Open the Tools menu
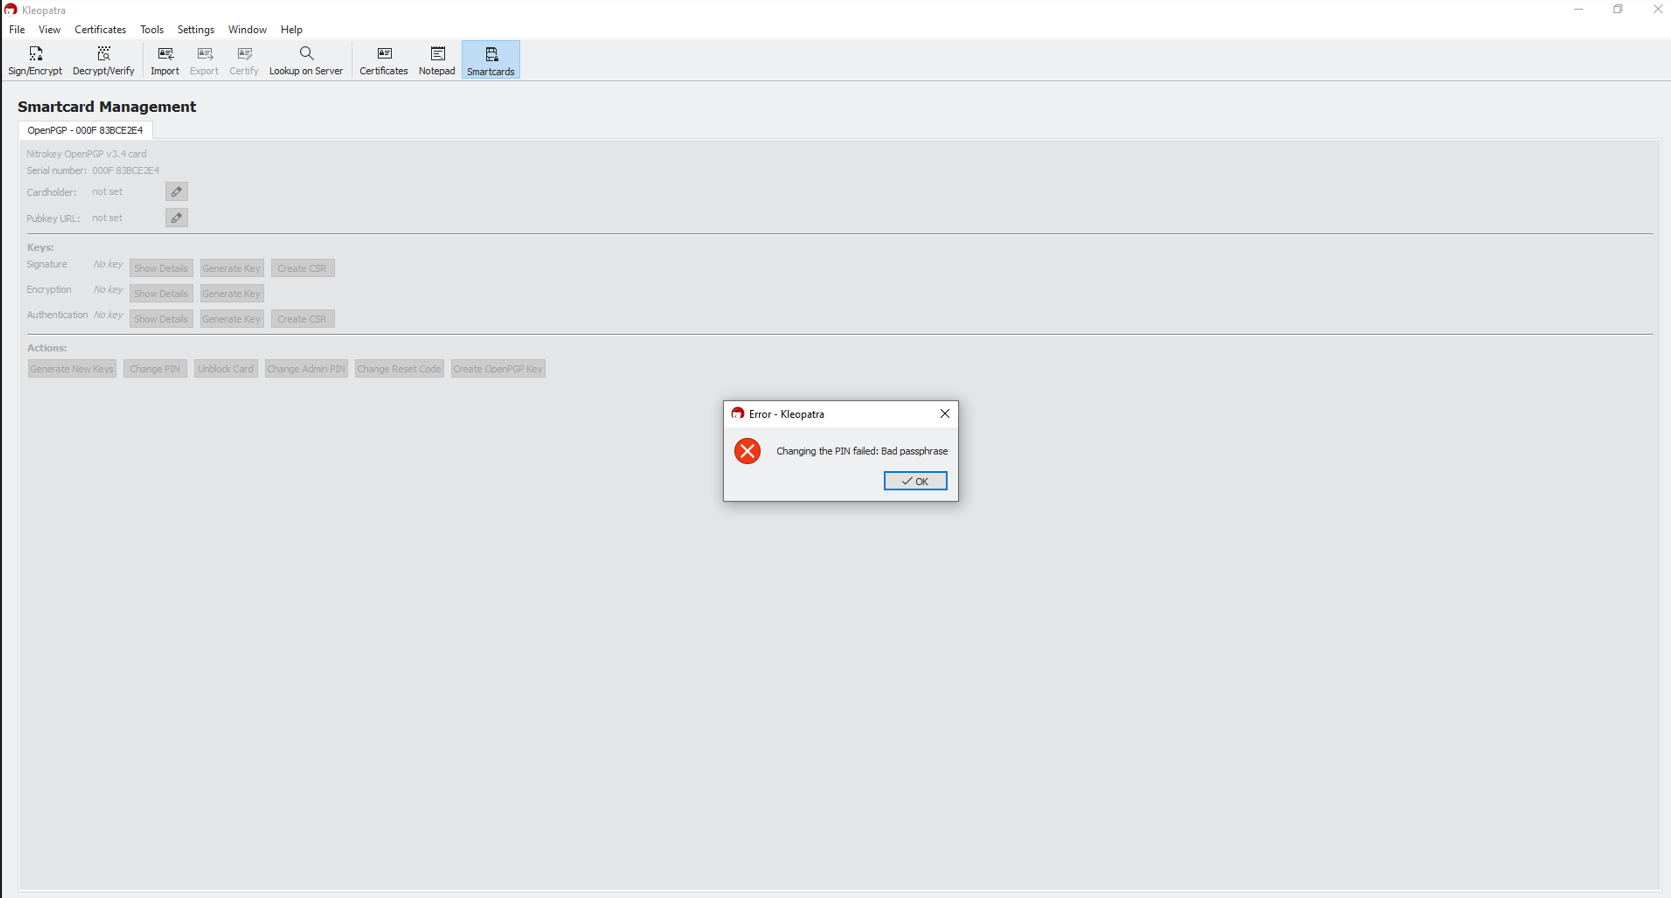The width and height of the screenshot is (1671, 898). (x=152, y=30)
